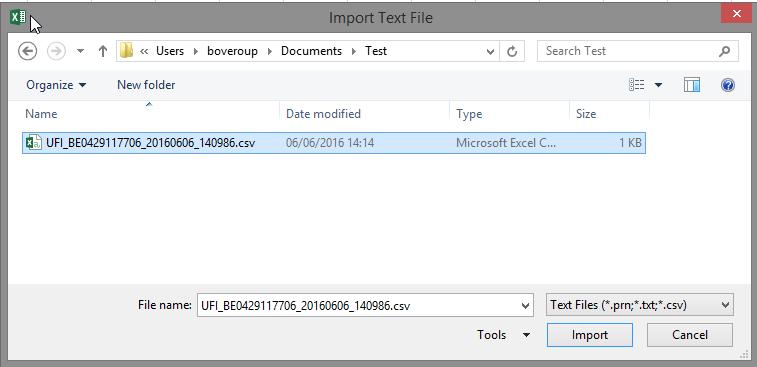Expand subfolders arrow after Documents

click(x=353, y=51)
